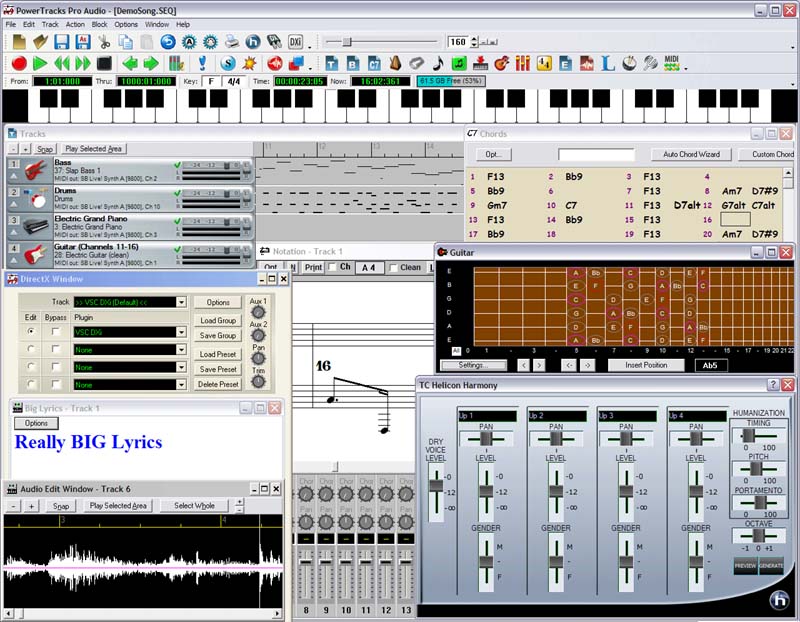Viewport: 800px width, 622px height.
Task: Check Bypass for the last plugin slot
Action: [x=56, y=384]
